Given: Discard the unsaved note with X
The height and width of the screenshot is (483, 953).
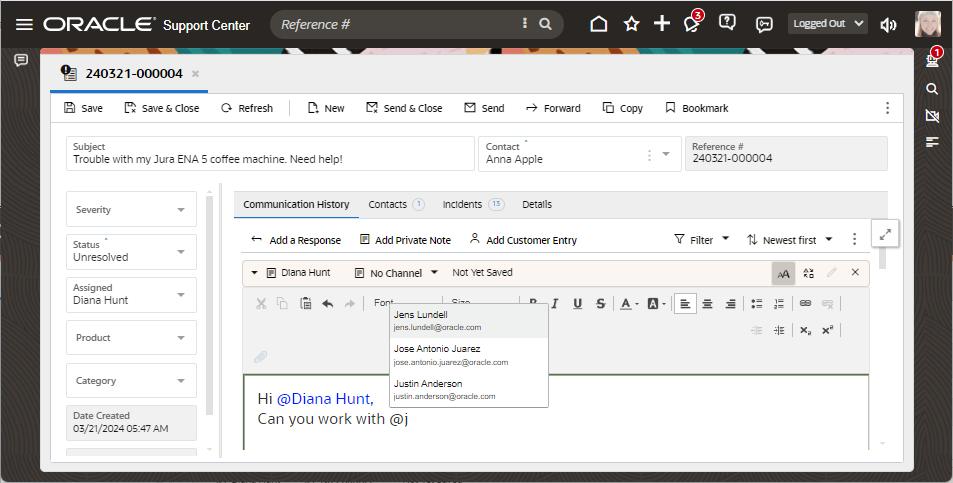Looking at the screenshot, I should (855, 272).
